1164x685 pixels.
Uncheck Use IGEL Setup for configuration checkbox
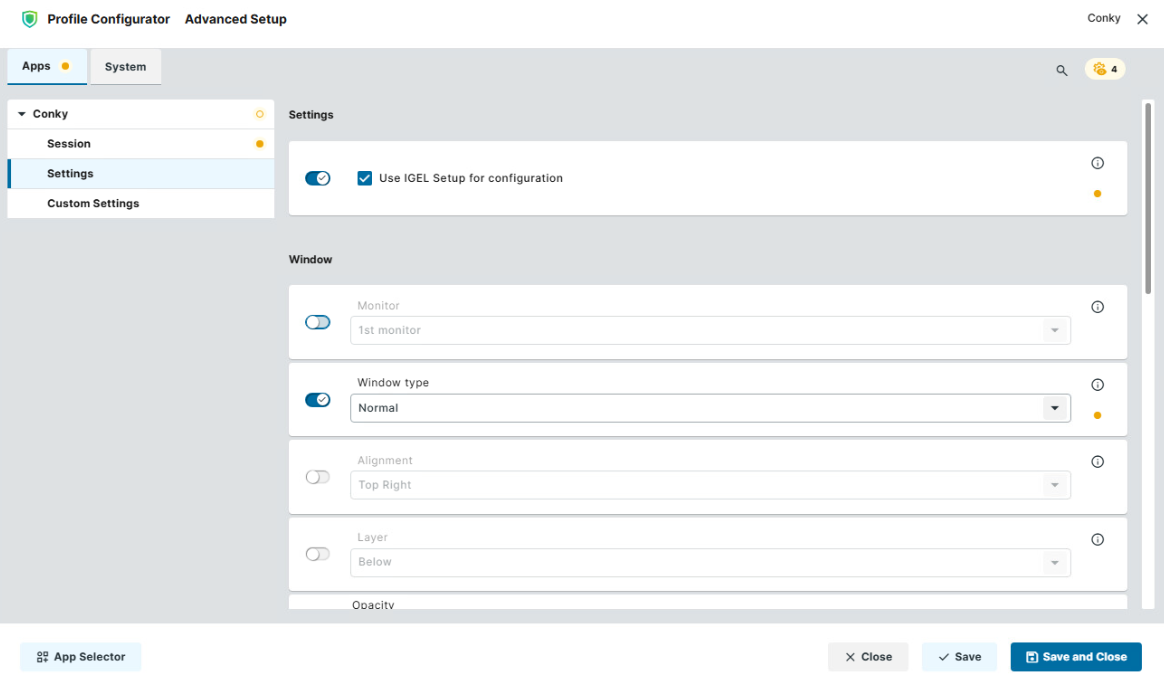pyautogui.click(x=364, y=178)
